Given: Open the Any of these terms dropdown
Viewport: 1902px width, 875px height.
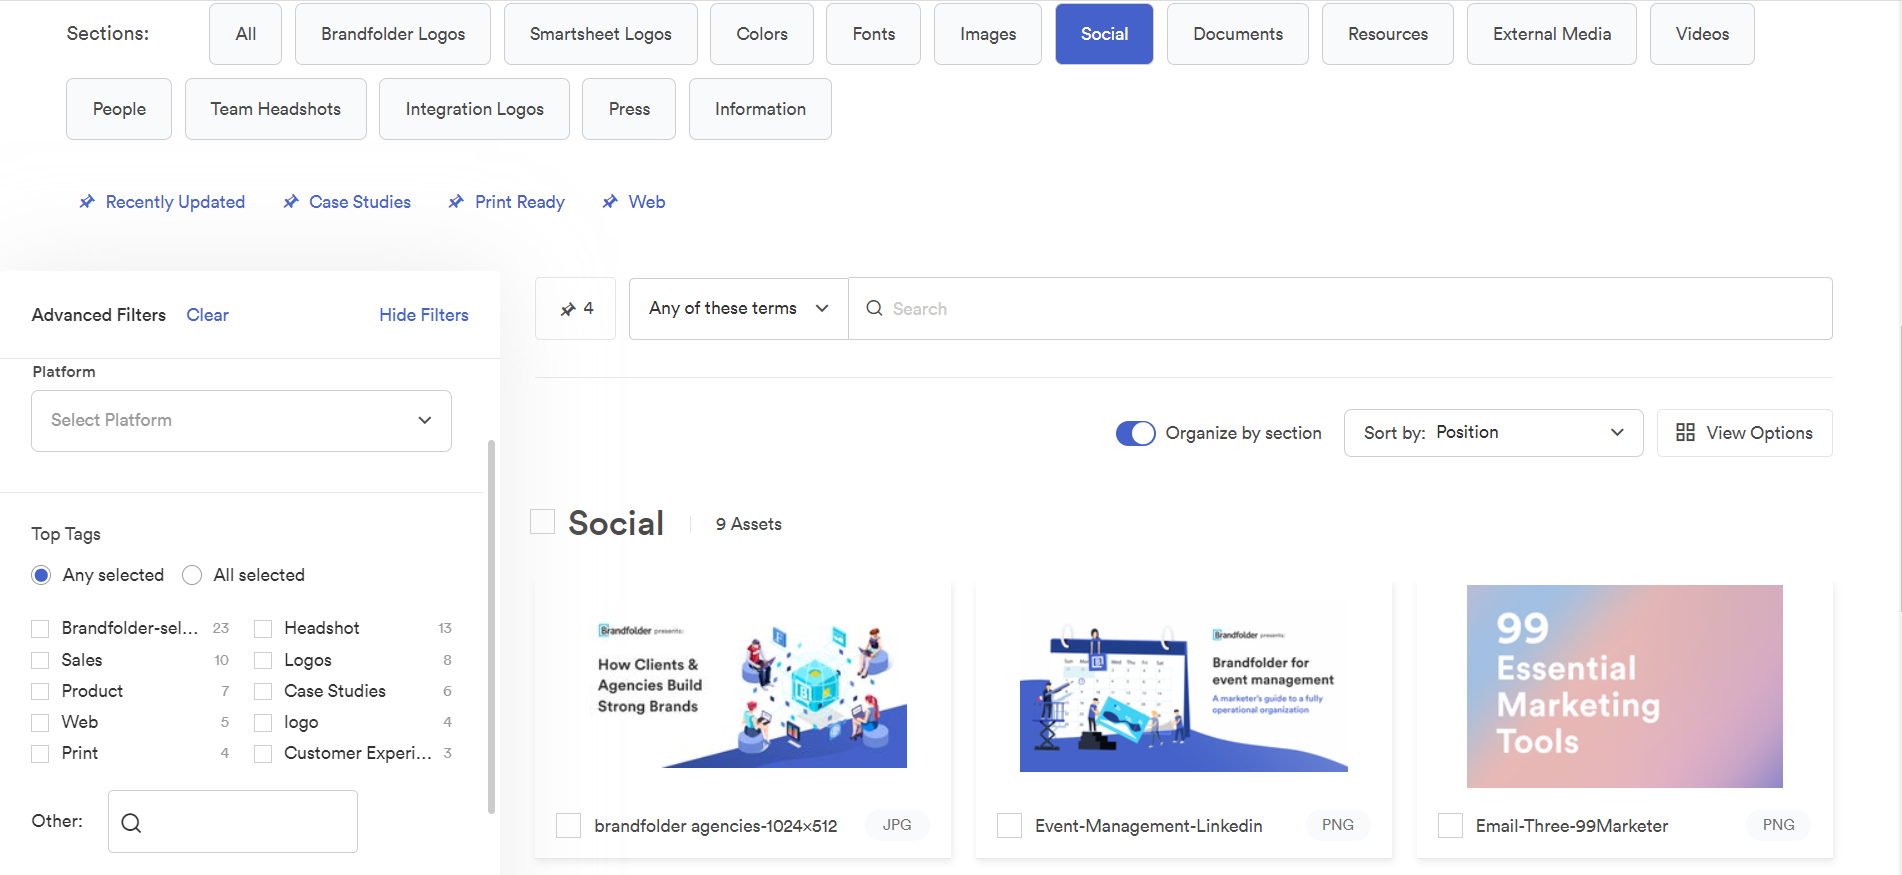Looking at the screenshot, I should coord(738,308).
